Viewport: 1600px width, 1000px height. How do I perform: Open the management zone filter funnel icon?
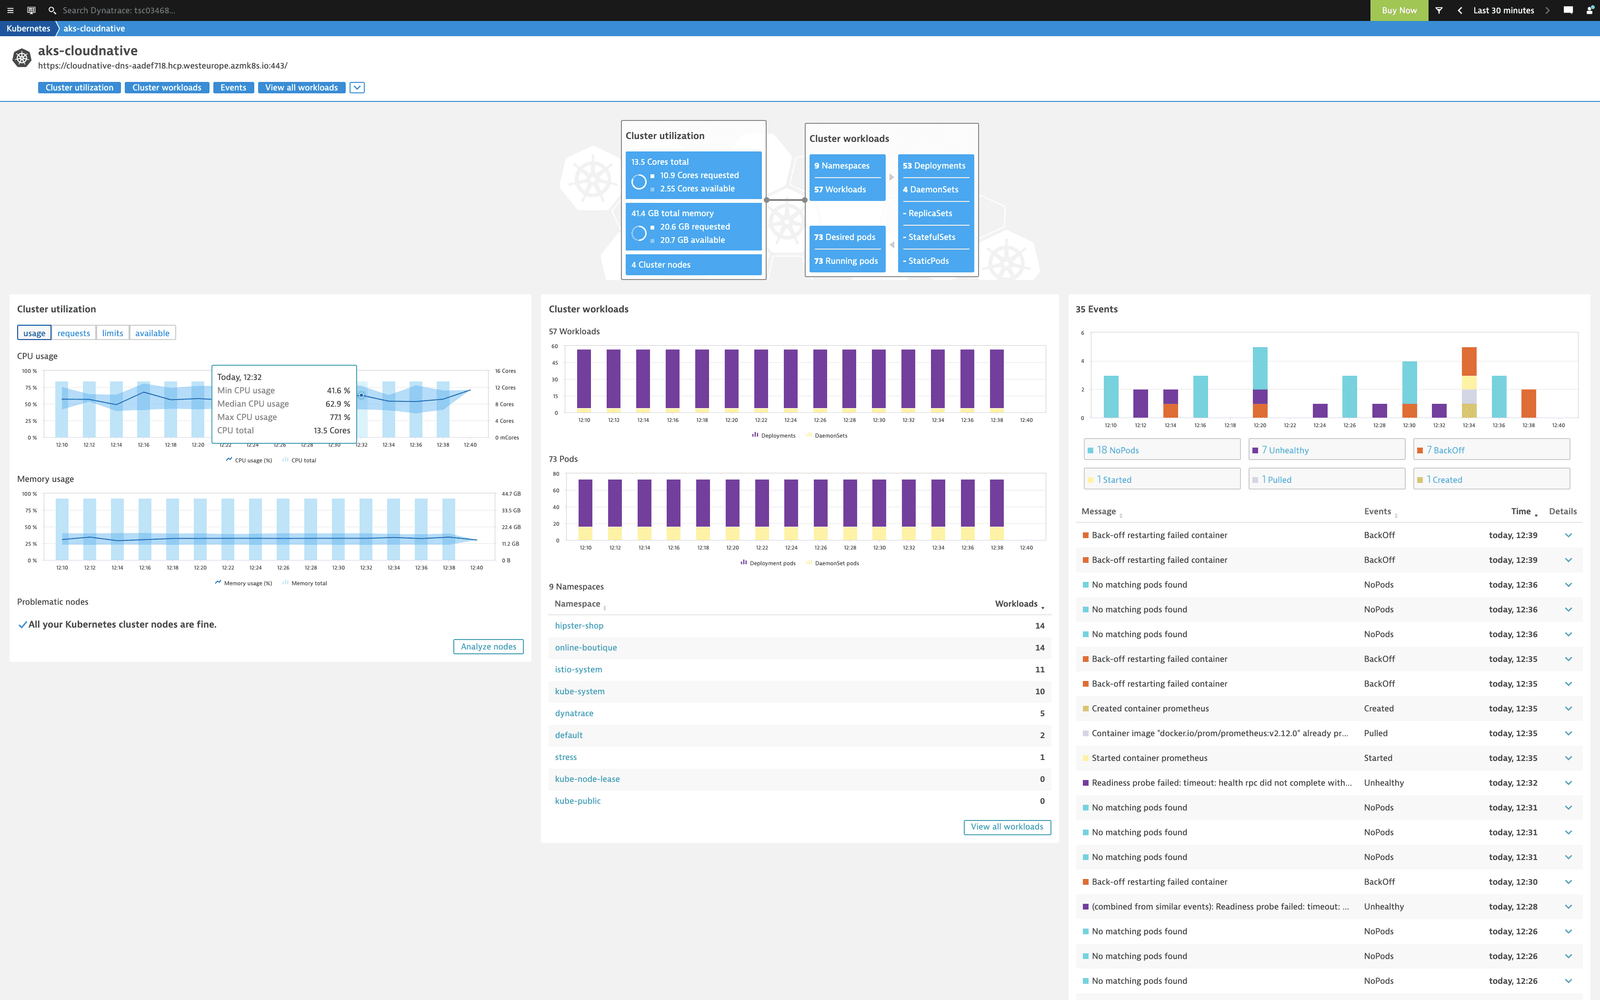[1439, 10]
